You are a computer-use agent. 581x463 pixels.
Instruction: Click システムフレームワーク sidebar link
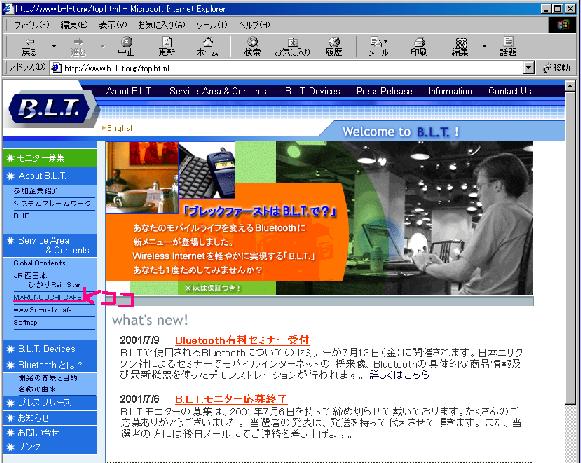[x=52, y=203]
